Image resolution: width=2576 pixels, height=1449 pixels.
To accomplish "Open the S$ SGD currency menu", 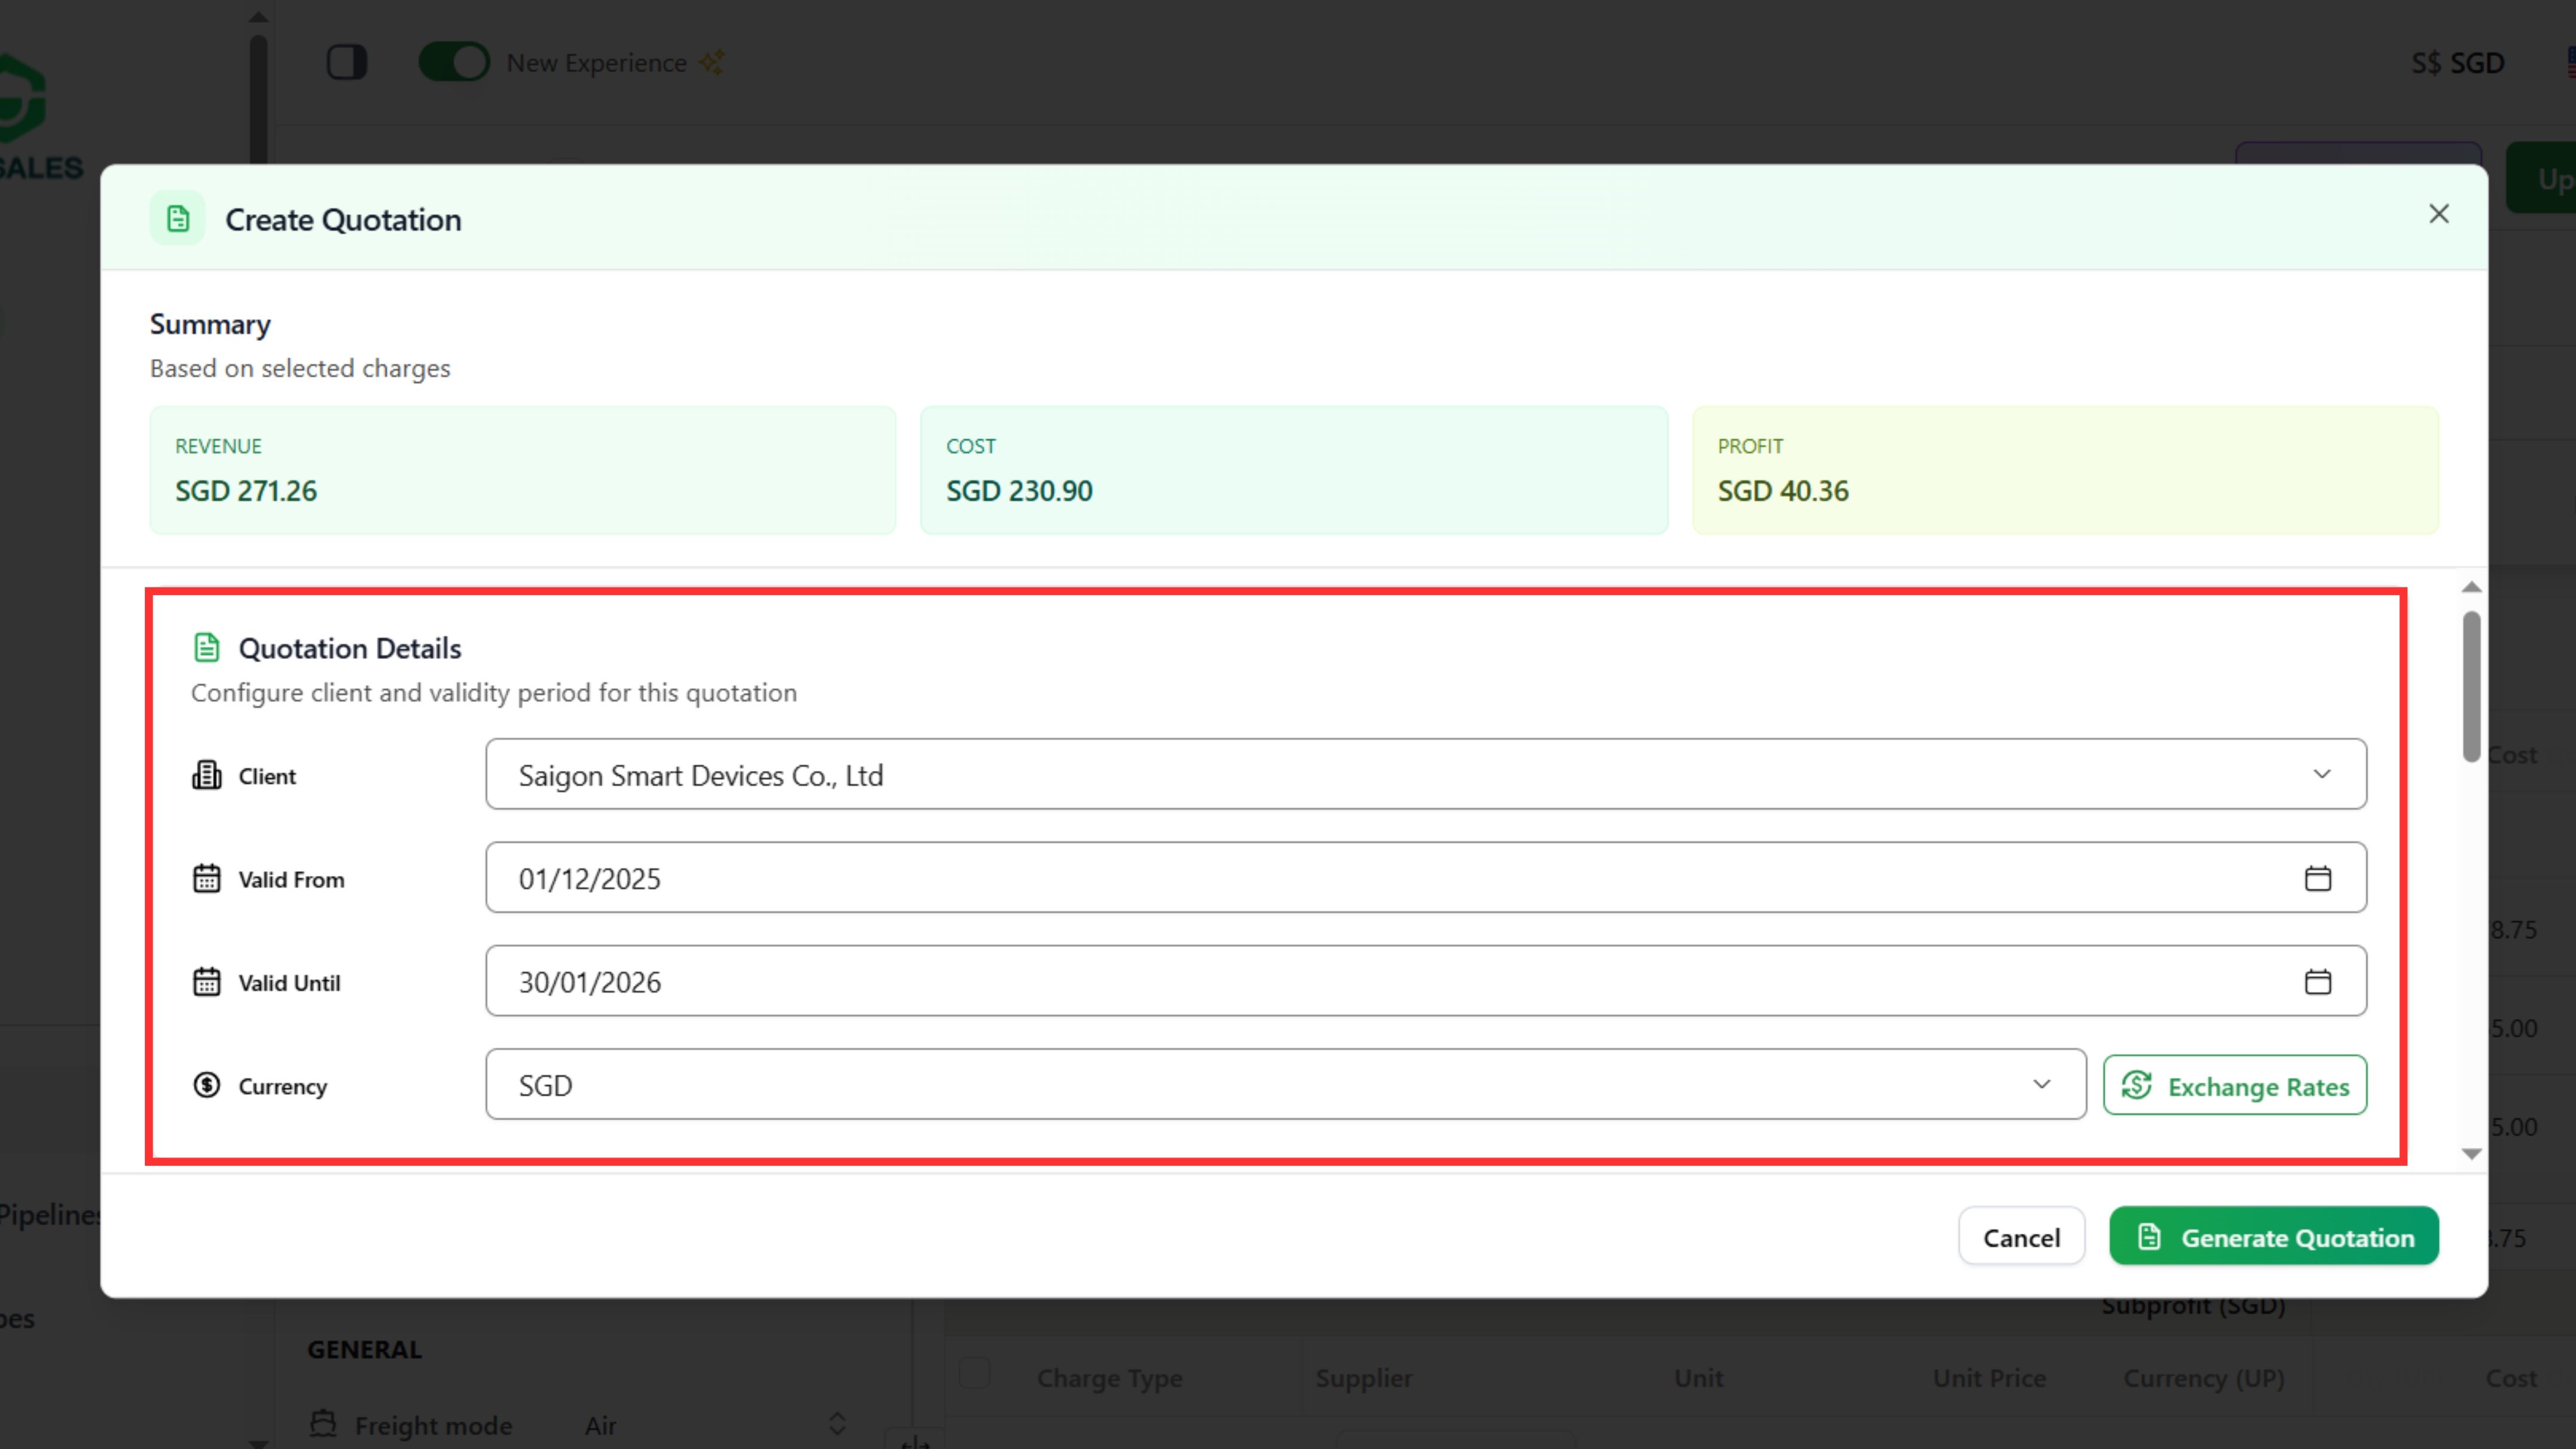I will pos(2457,63).
